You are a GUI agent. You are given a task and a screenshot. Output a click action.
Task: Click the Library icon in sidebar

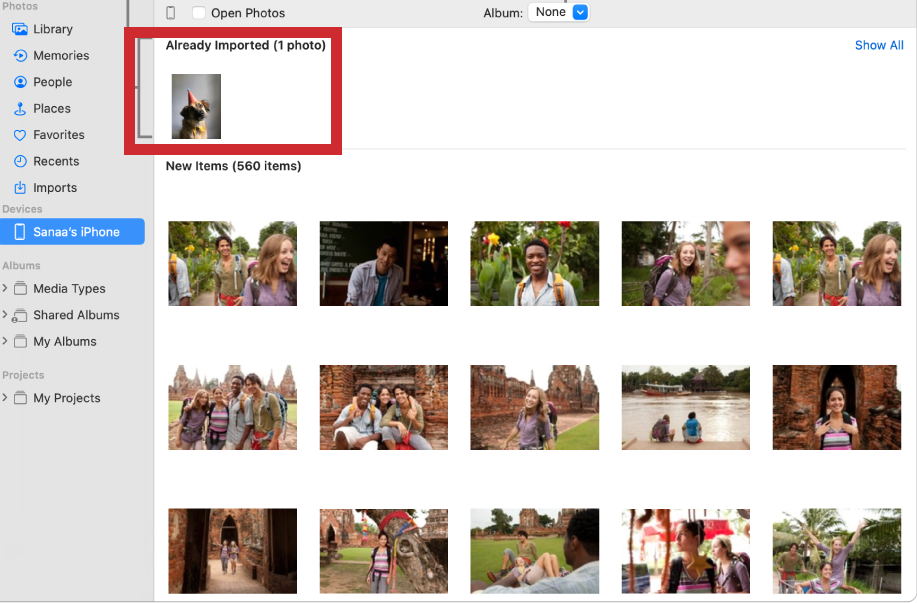point(20,29)
